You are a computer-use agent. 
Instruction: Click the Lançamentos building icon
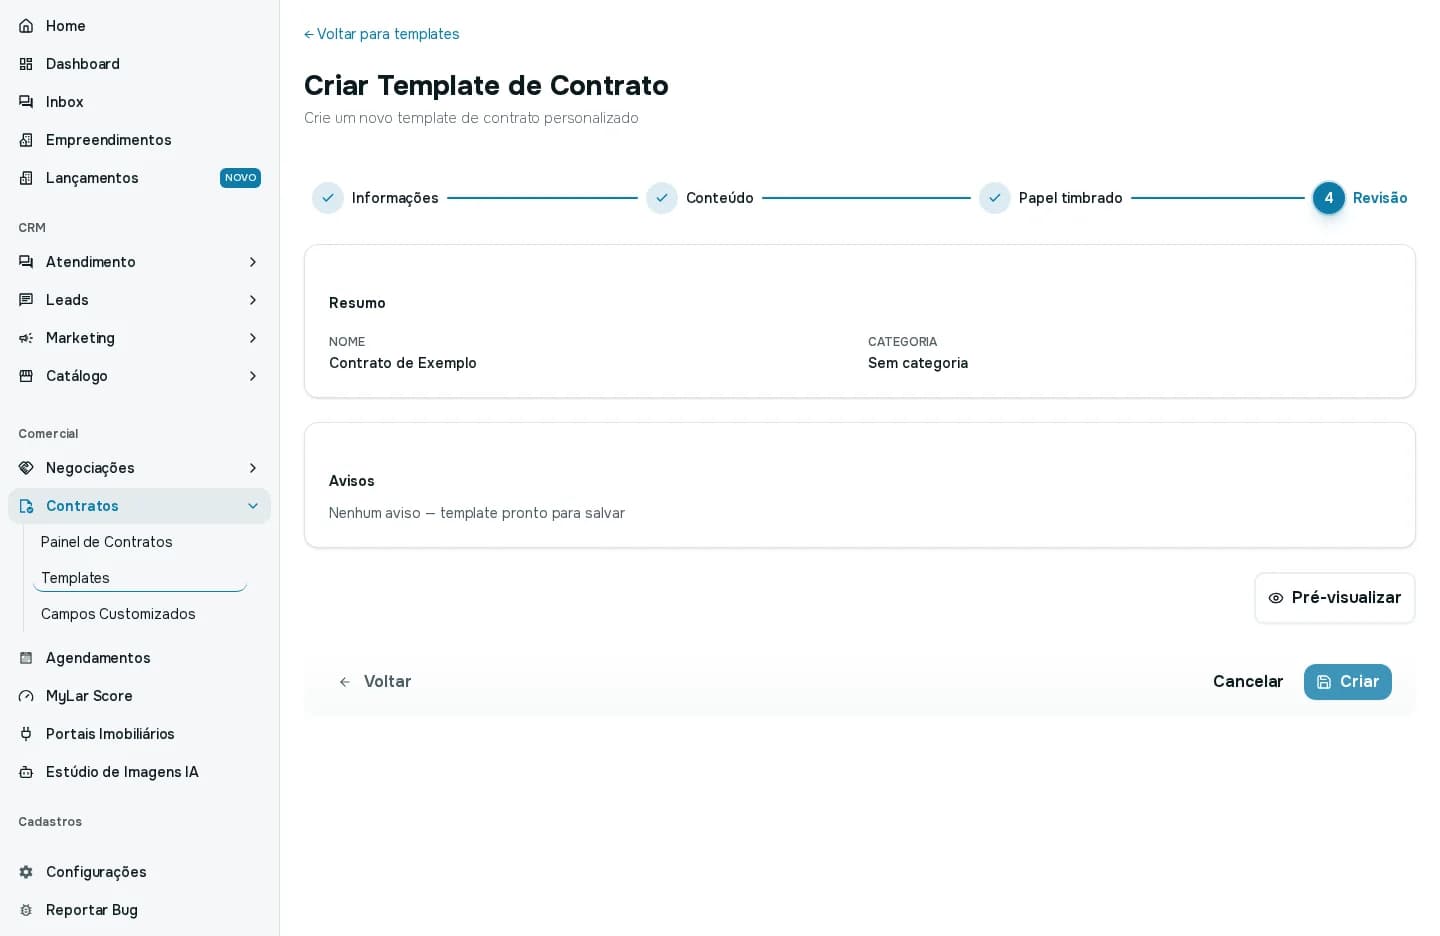[x=26, y=178]
